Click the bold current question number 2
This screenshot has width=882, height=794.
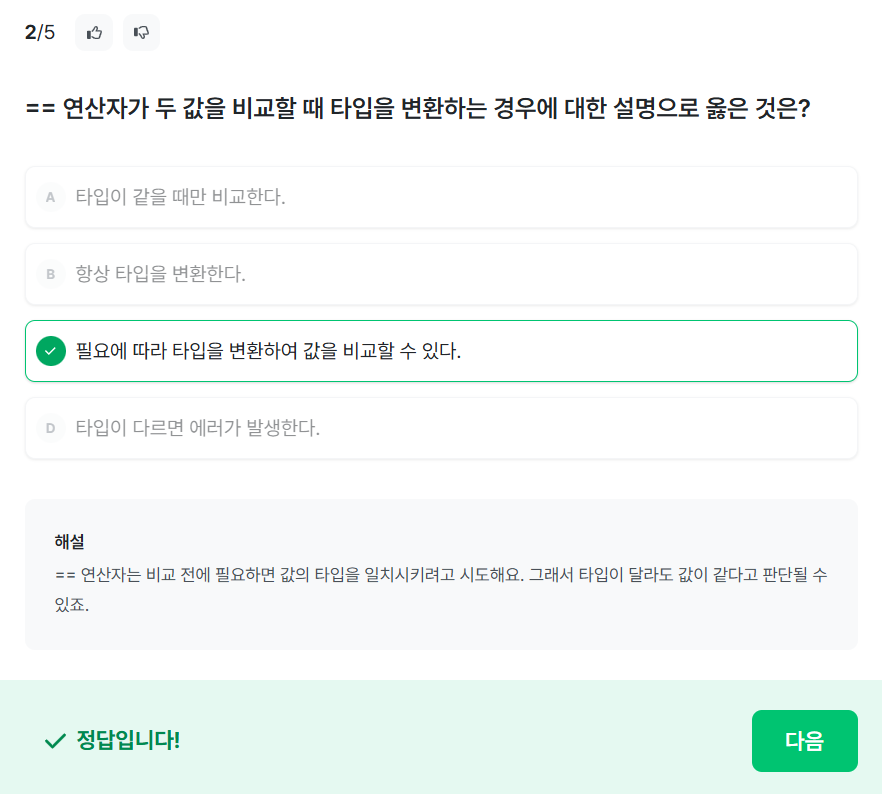click(x=30, y=33)
